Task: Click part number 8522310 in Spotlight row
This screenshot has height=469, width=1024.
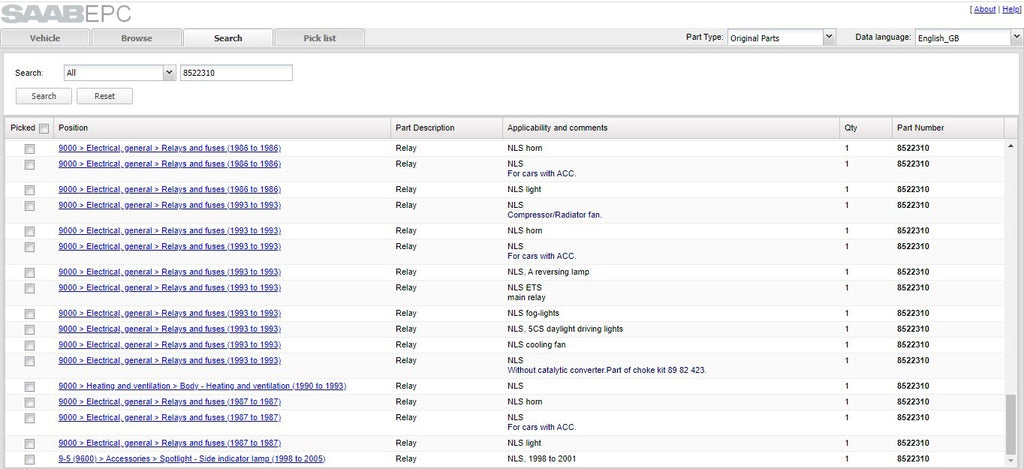Action: pyautogui.click(x=913, y=459)
